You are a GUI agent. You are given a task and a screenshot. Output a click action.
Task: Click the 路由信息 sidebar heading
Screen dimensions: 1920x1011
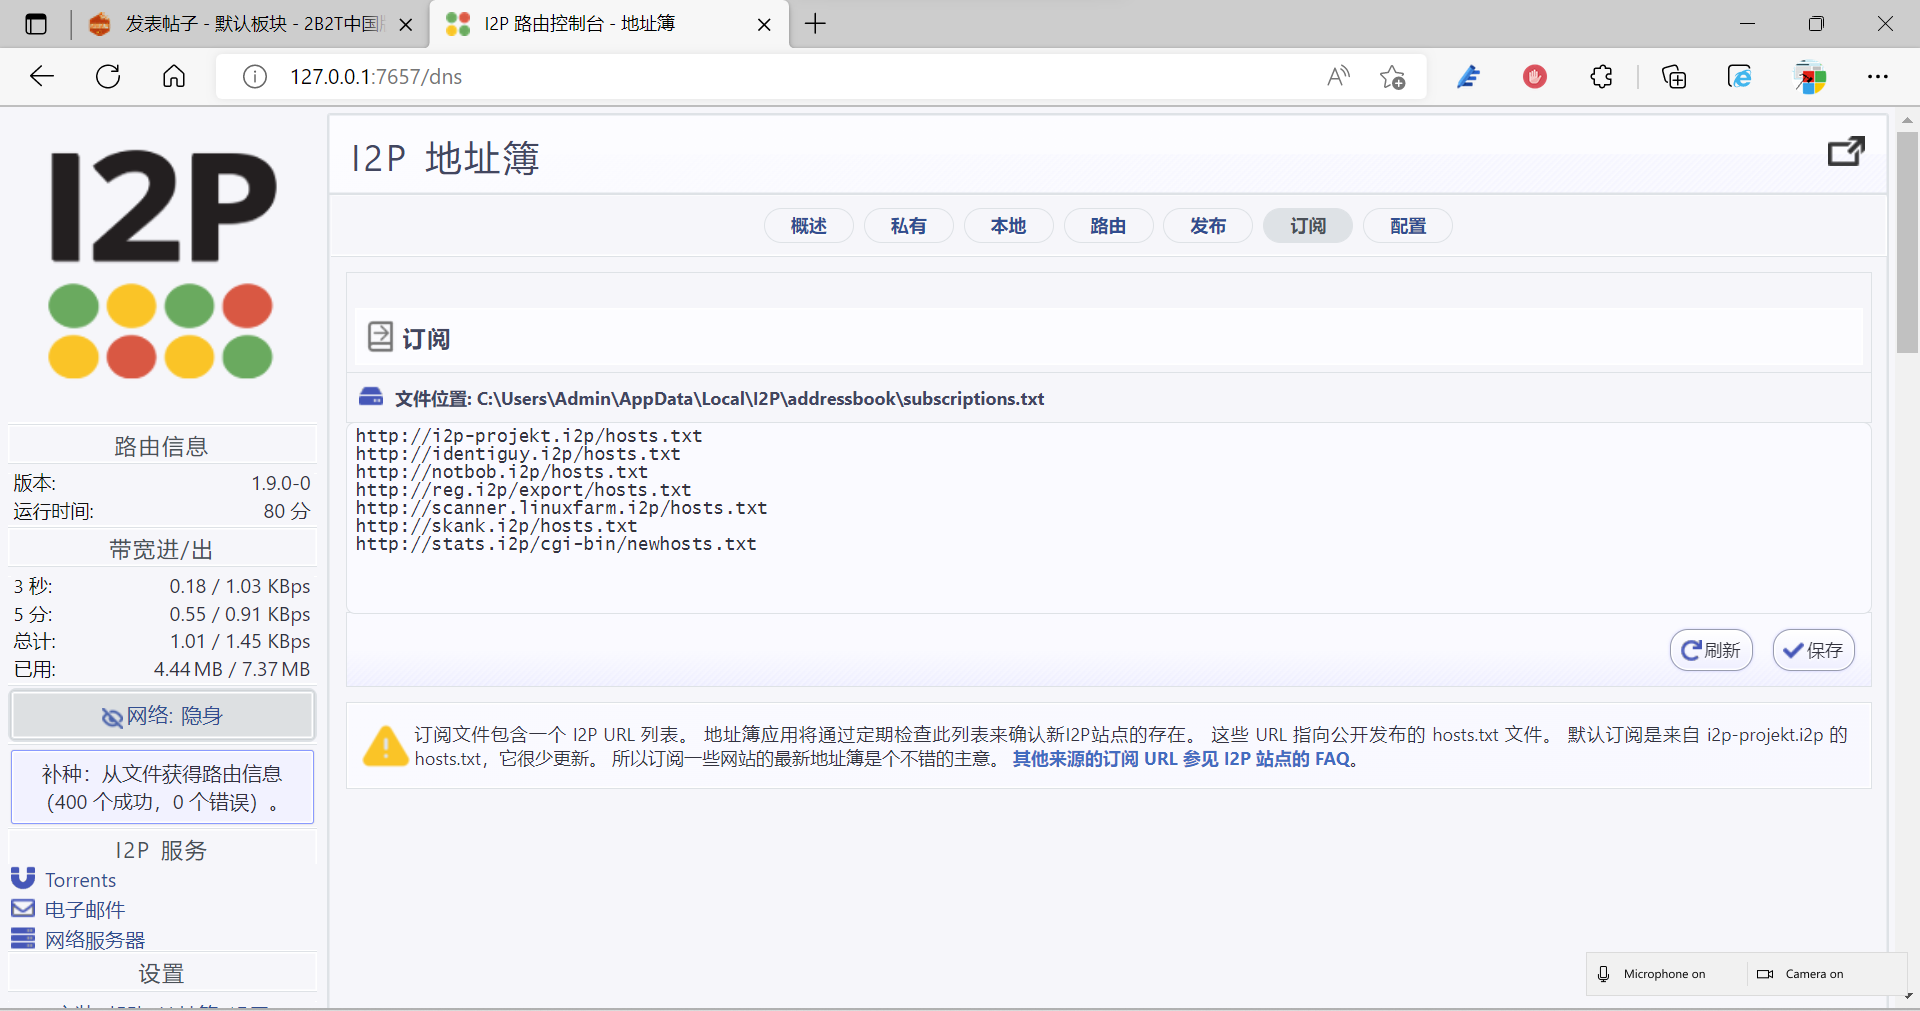click(x=162, y=446)
